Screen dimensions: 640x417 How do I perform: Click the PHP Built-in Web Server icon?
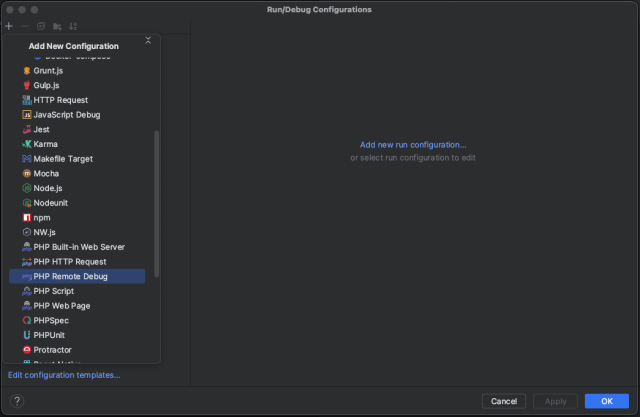[x=27, y=247]
